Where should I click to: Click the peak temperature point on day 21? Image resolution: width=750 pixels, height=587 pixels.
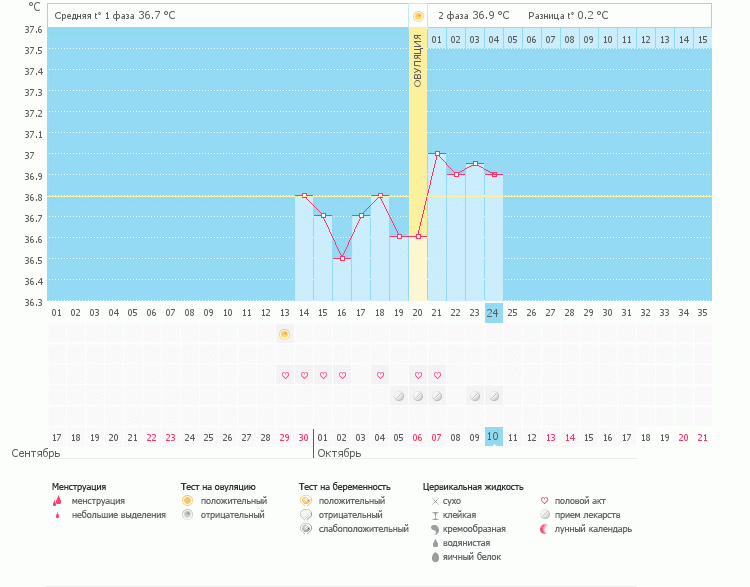pos(437,154)
